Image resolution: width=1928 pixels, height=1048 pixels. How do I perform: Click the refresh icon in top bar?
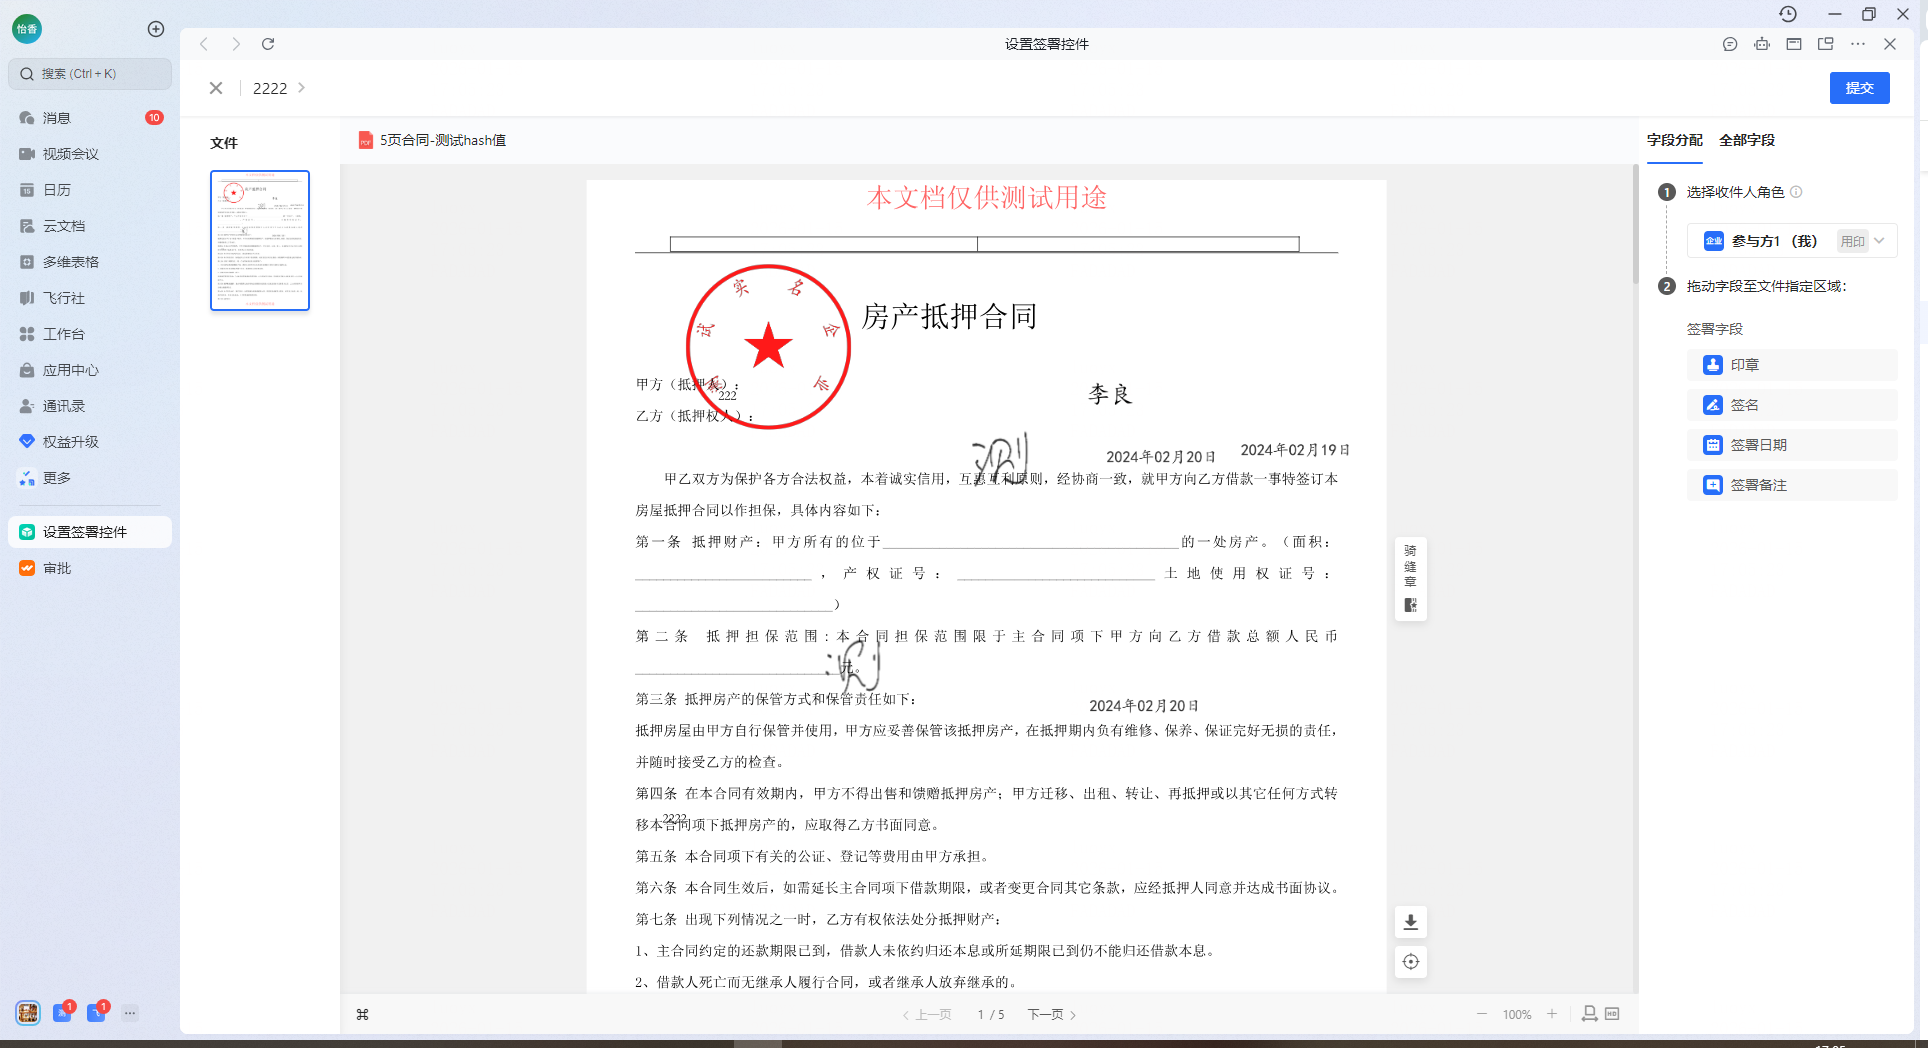(x=268, y=44)
